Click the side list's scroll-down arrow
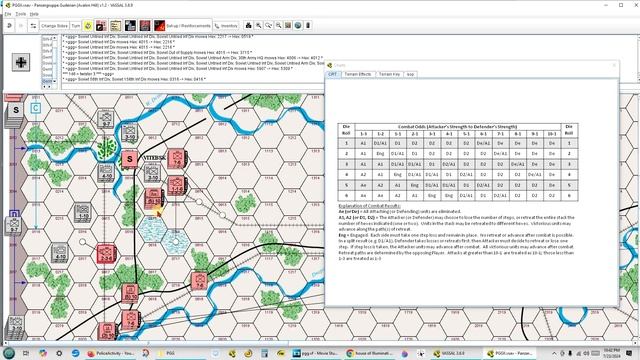The width and height of the screenshot is (640, 360). point(54,81)
